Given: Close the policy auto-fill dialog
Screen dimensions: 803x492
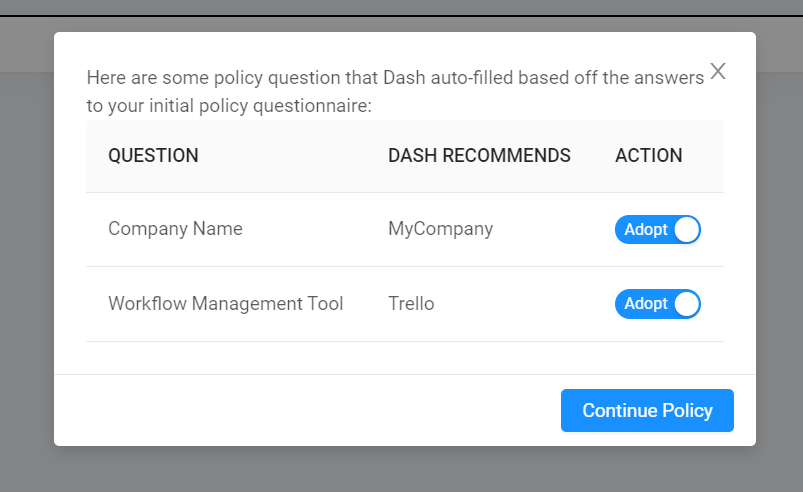Looking at the screenshot, I should click(718, 71).
